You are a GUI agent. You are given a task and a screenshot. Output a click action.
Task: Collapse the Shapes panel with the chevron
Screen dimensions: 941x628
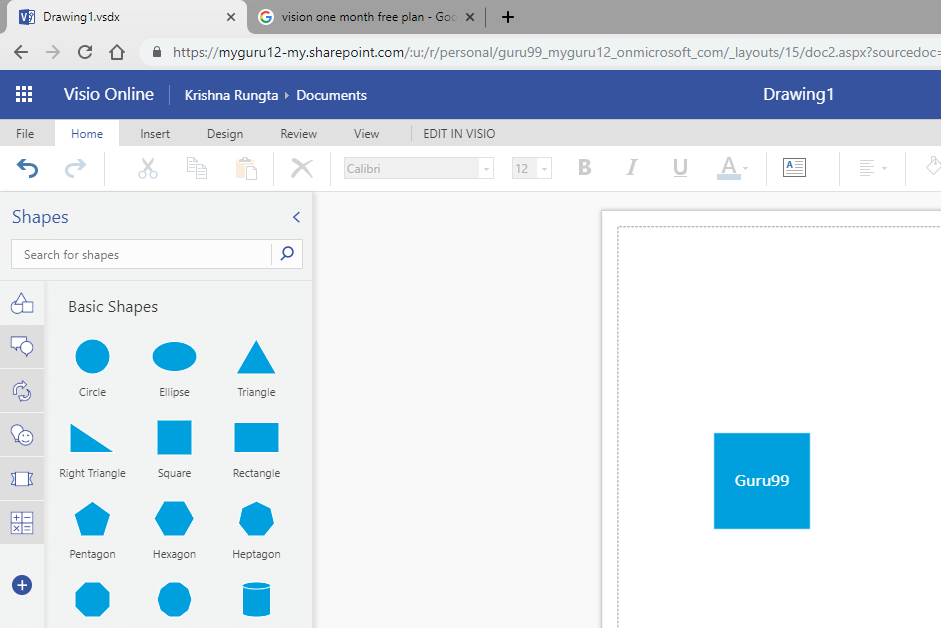tap(296, 217)
